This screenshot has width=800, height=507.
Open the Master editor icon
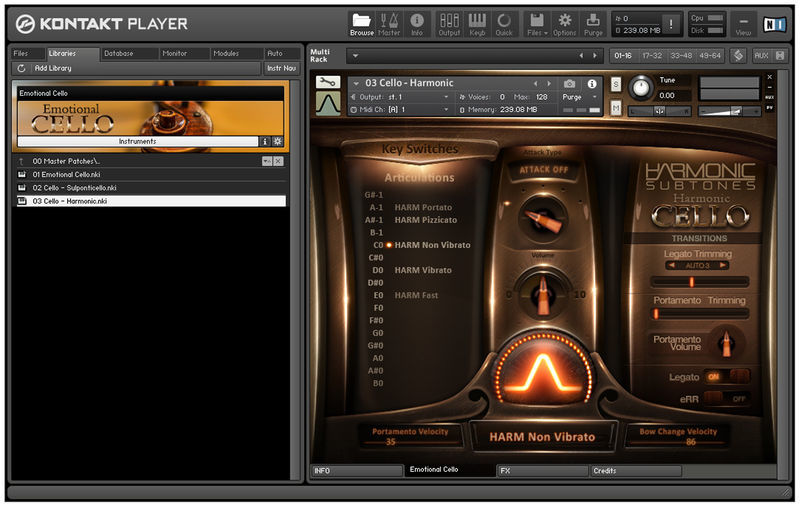point(389,24)
